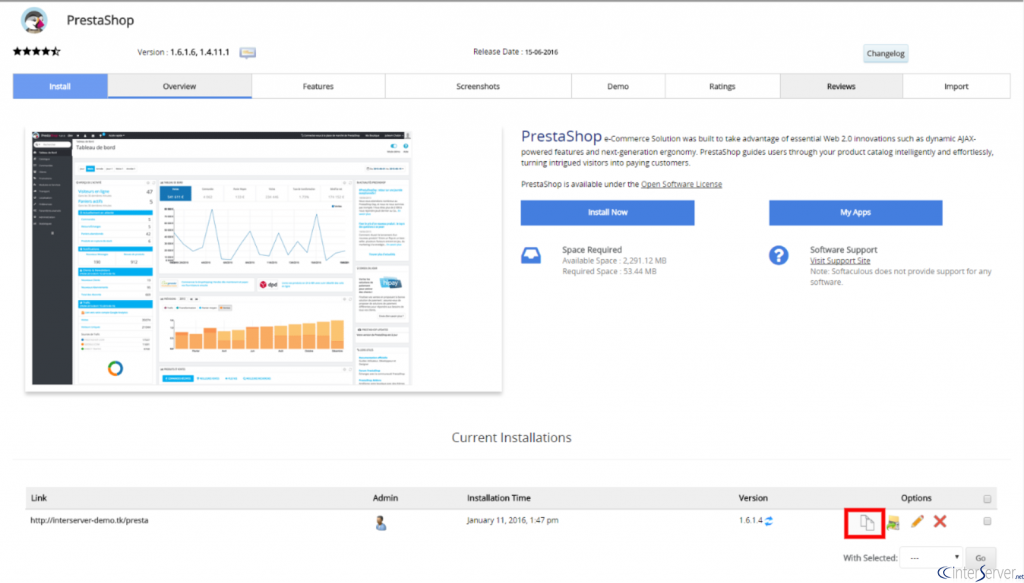Image resolution: width=1024 pixels, height=583 pixels.
Task: Open the Open Software License link
Action: (x=681, y=184)
